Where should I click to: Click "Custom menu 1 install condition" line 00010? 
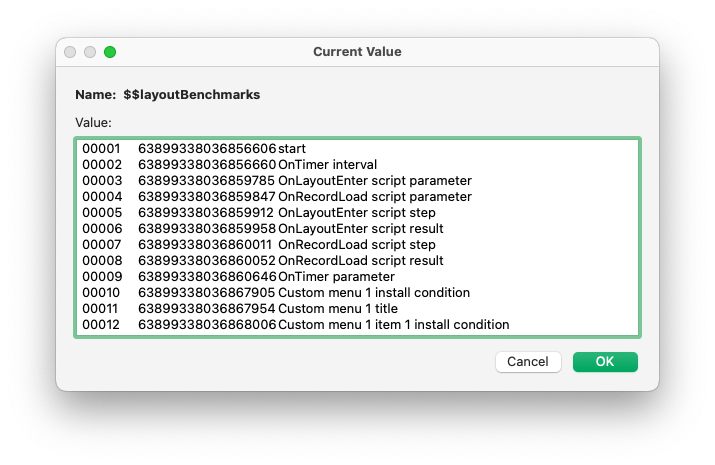tap(374, 292)
